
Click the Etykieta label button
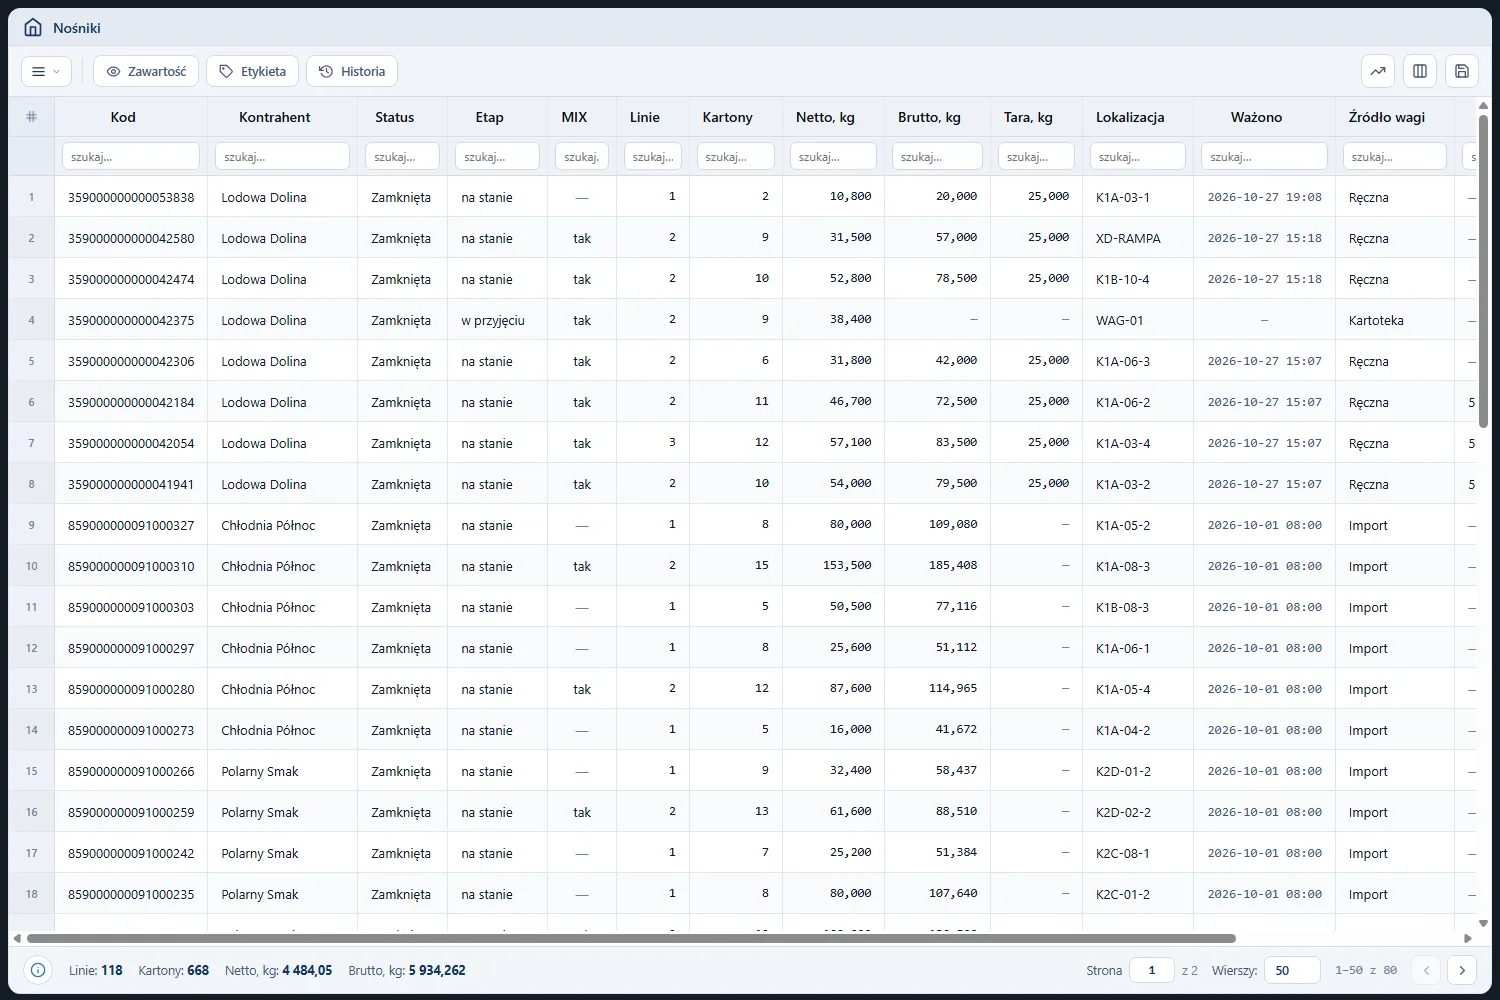click(x=252, y=71)
